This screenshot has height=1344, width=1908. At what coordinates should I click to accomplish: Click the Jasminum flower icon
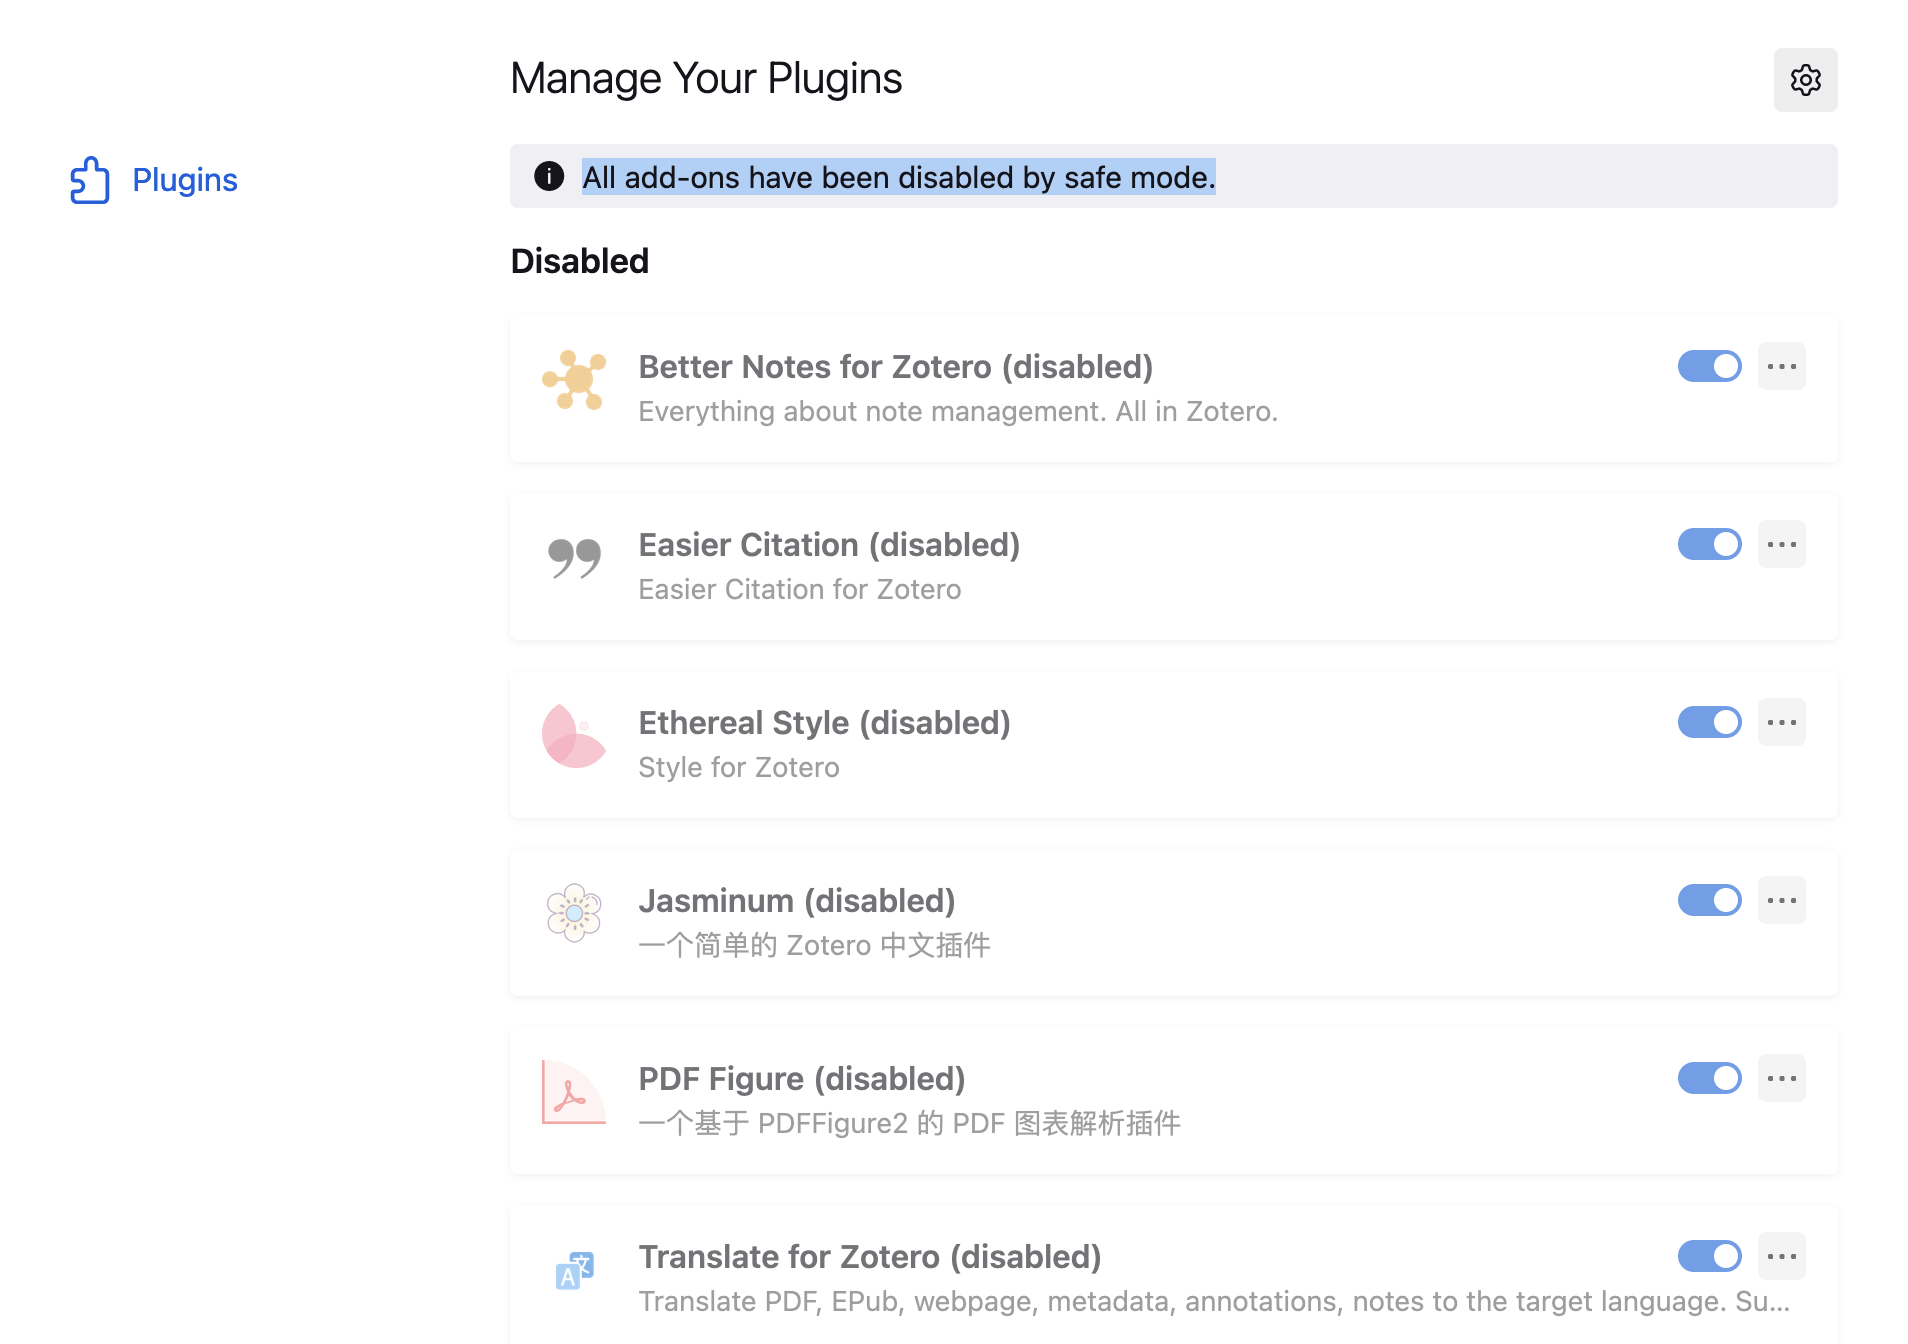click(x=574, y=912)
